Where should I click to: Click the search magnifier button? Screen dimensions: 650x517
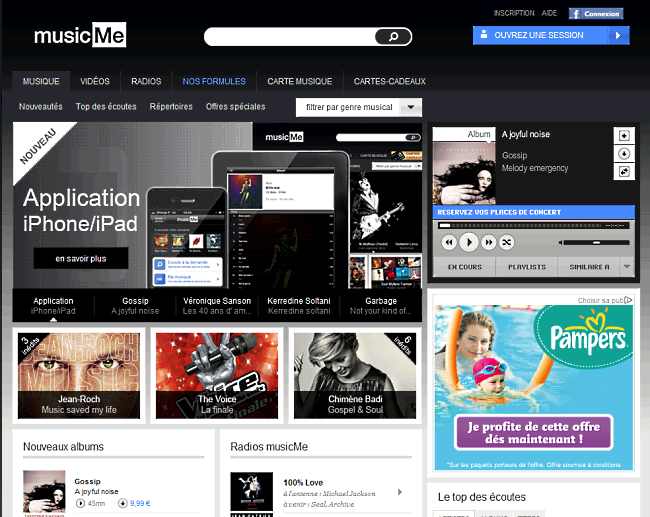(393, 36)
